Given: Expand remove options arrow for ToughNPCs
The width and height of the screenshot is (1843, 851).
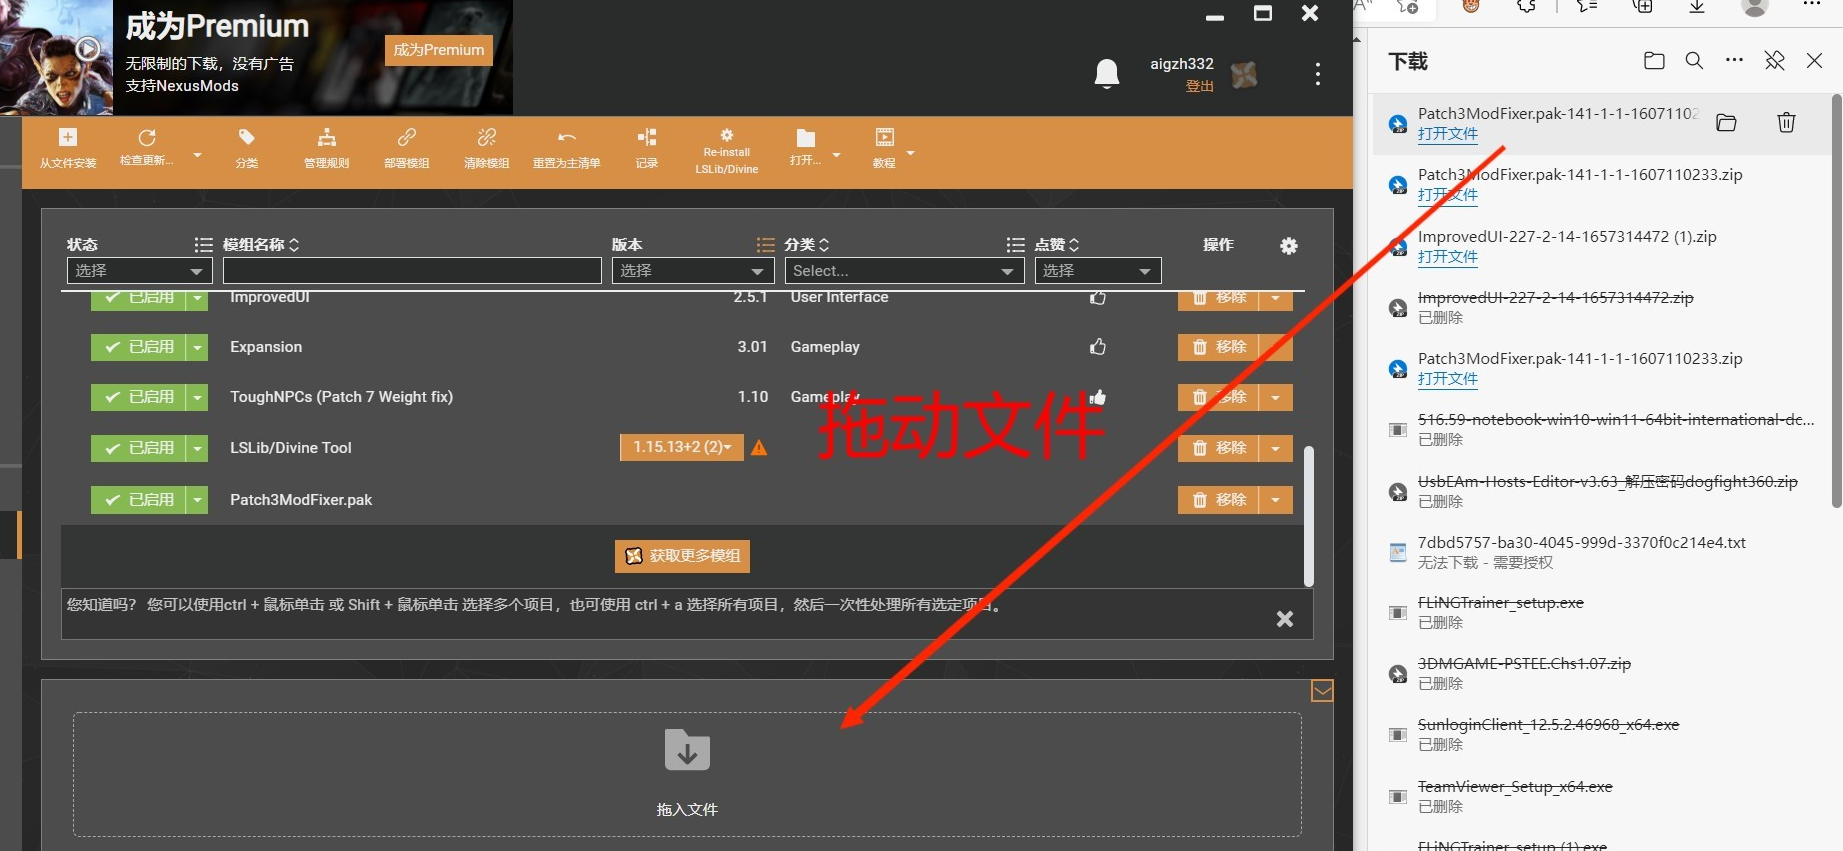Looking at the screenshot, I should click(1275, 398).
